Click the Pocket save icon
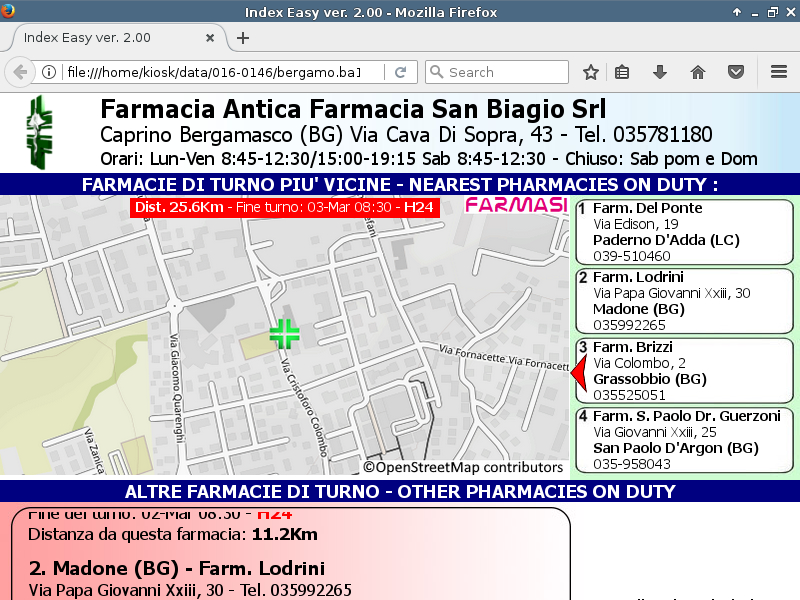The height and width of the screenshot is (600, 800). point(735,72)
